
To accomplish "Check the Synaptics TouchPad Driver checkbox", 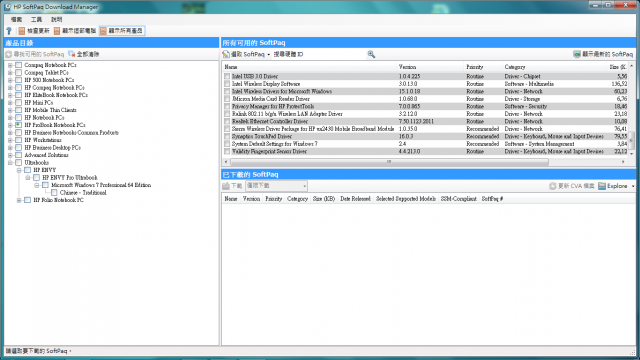I will coord(227,136).
